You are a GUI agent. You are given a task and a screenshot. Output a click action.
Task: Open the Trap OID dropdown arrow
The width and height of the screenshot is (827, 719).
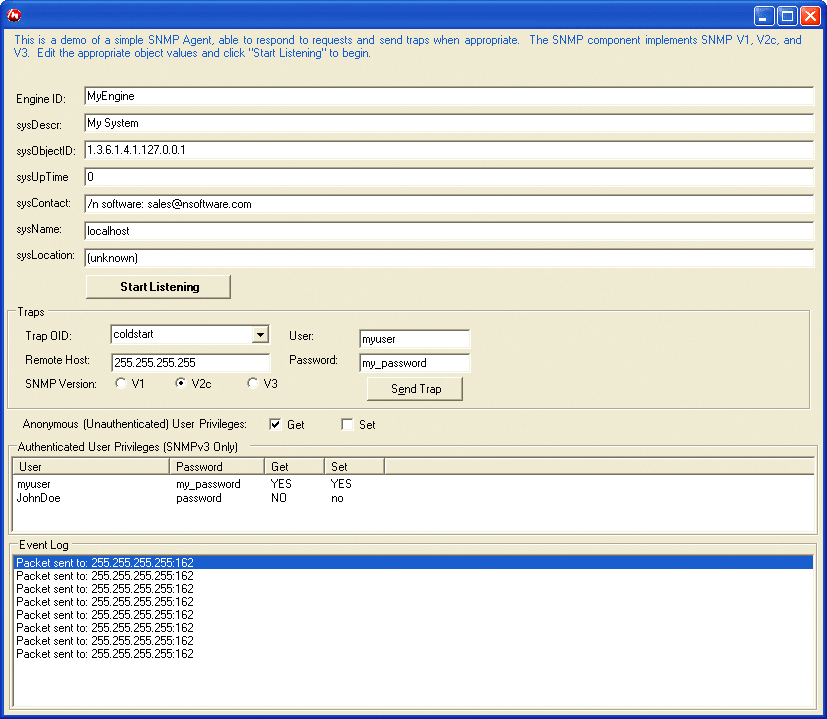pos(260,334)
